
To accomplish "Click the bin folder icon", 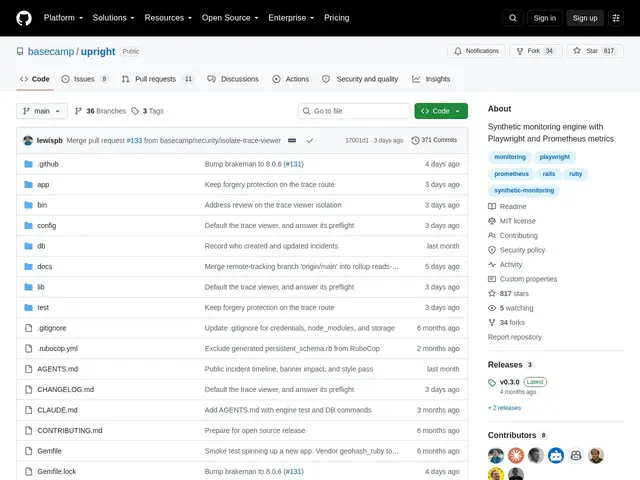I will (28, 205).
